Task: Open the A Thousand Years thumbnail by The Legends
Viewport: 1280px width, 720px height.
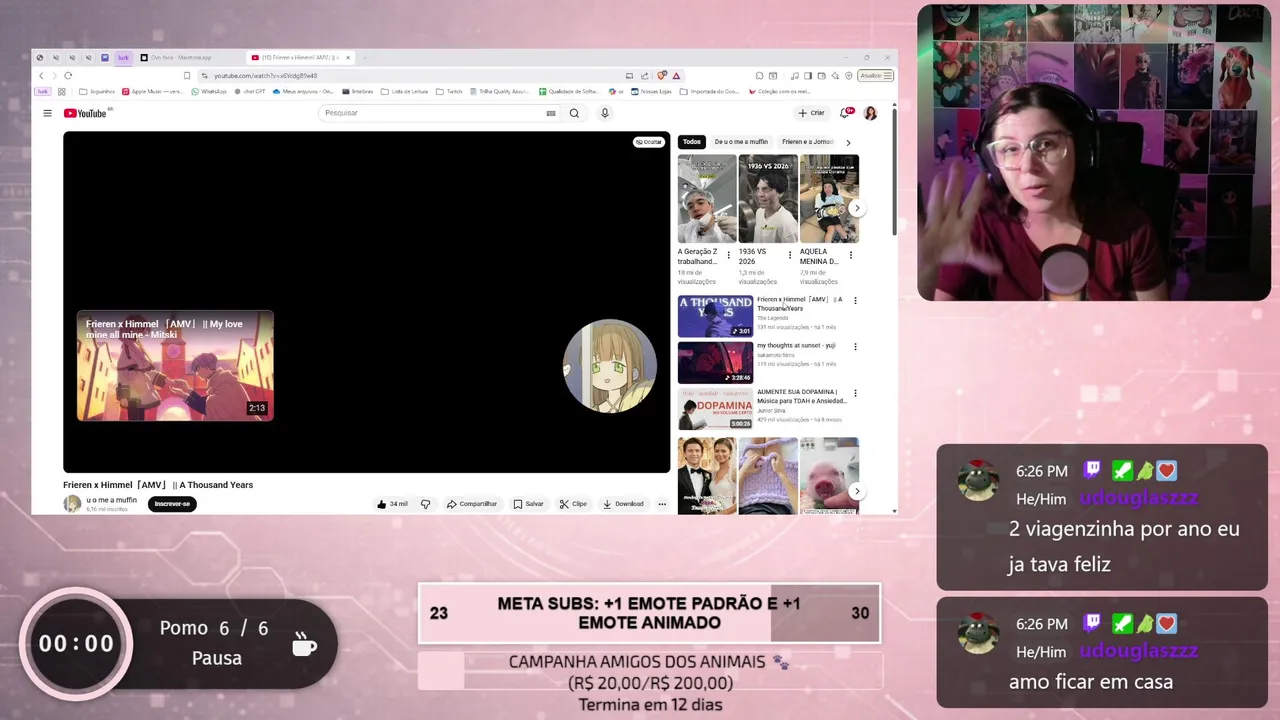Action: click(x=715, y=316)
